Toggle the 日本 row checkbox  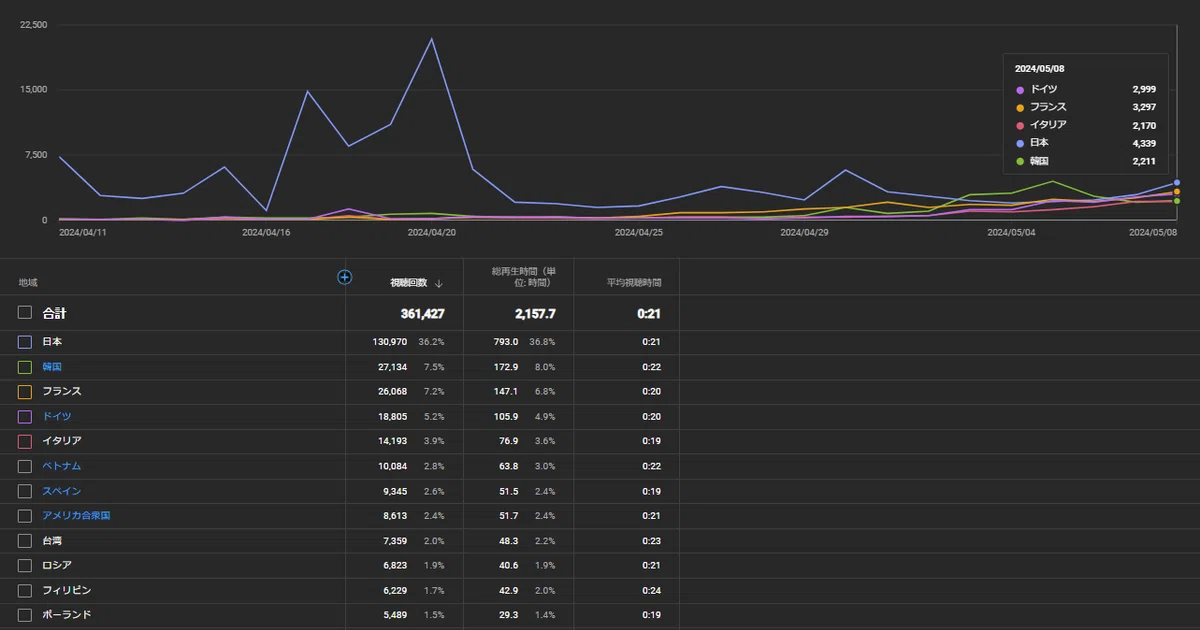(25, 342)
